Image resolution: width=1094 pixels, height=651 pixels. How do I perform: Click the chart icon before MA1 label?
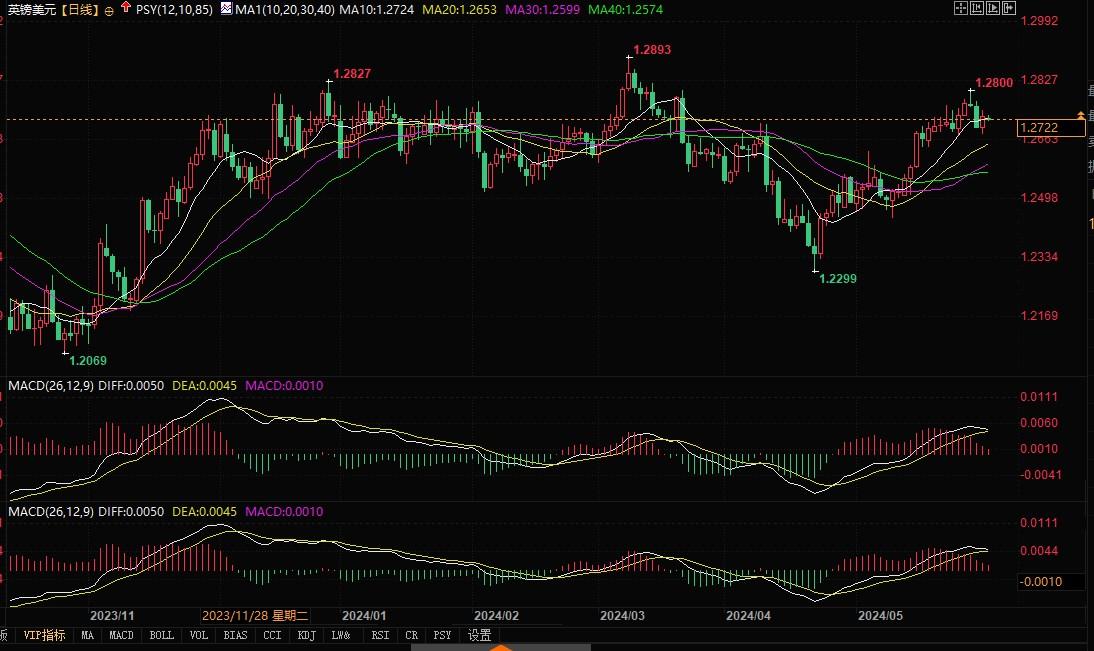click(225, 7)
